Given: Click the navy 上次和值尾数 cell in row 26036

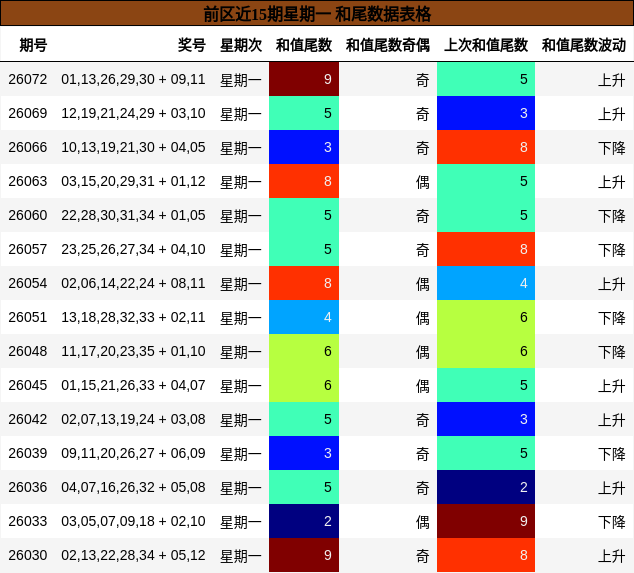Looking at the screenshot, I should [x=486, y=487].
